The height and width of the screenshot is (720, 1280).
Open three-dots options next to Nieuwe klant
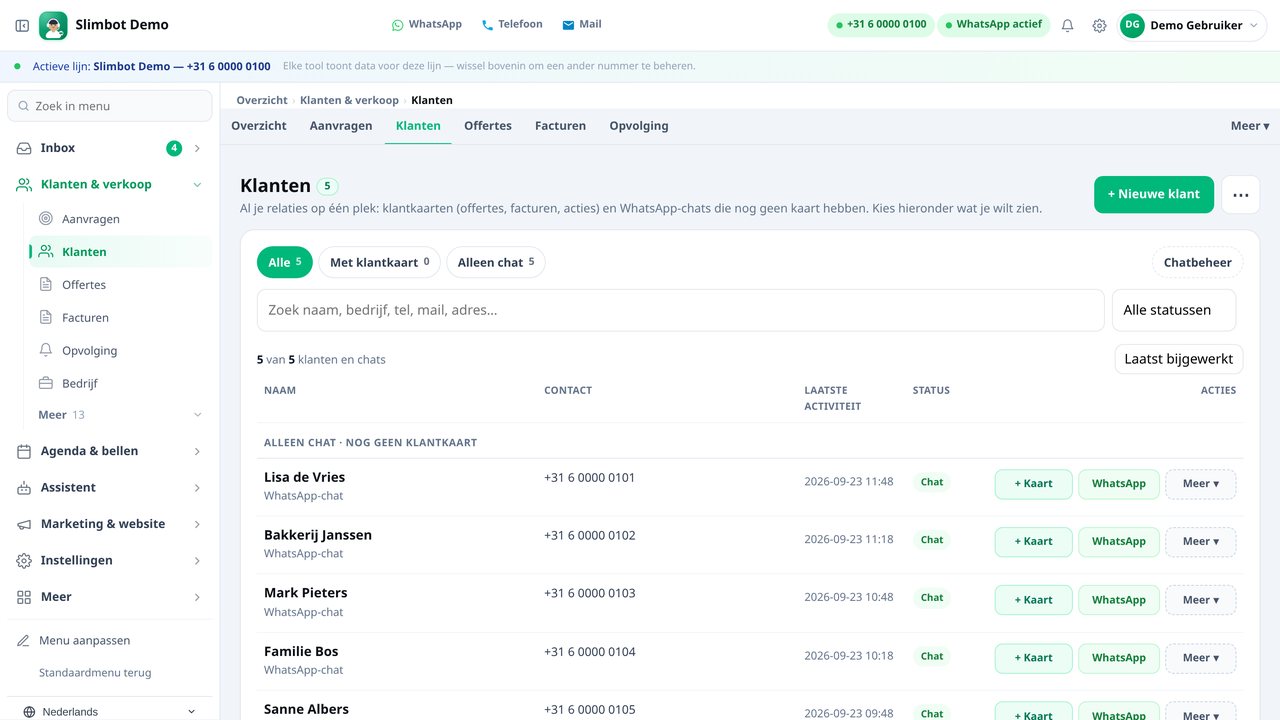click(x=1241, y=195)
